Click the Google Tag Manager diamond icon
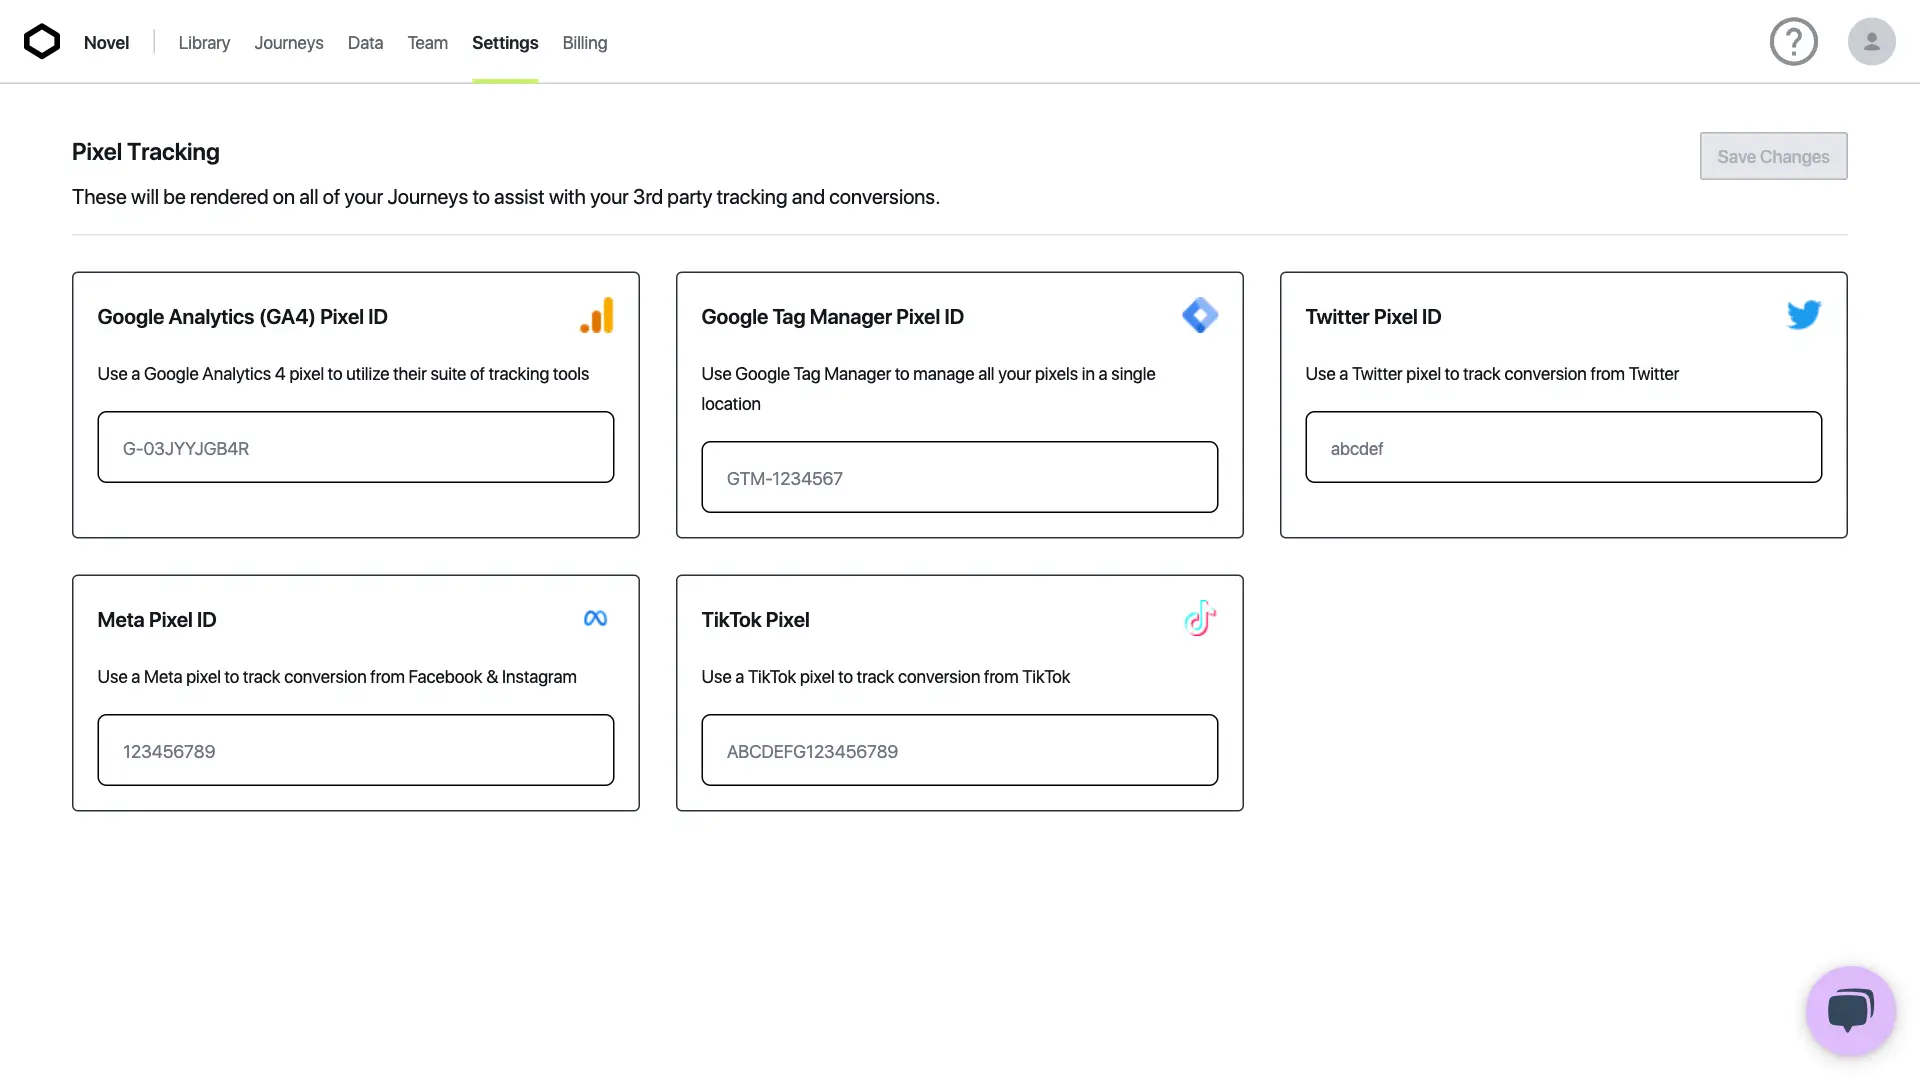Image resolution: width=1920 pixels, height=1080 pixels. tap(1200, 316)
